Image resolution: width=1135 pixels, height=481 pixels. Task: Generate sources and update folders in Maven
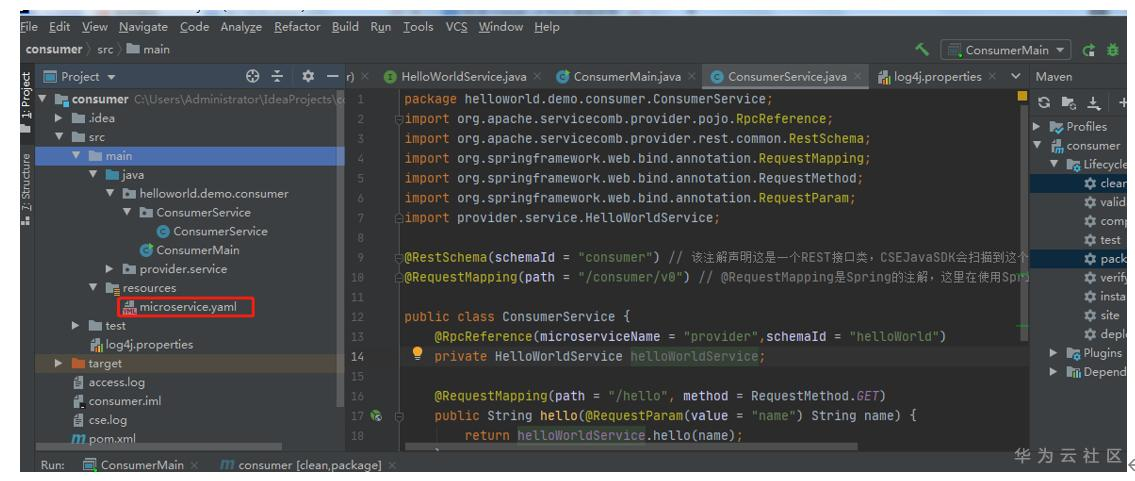click(x=1068, y=103)
